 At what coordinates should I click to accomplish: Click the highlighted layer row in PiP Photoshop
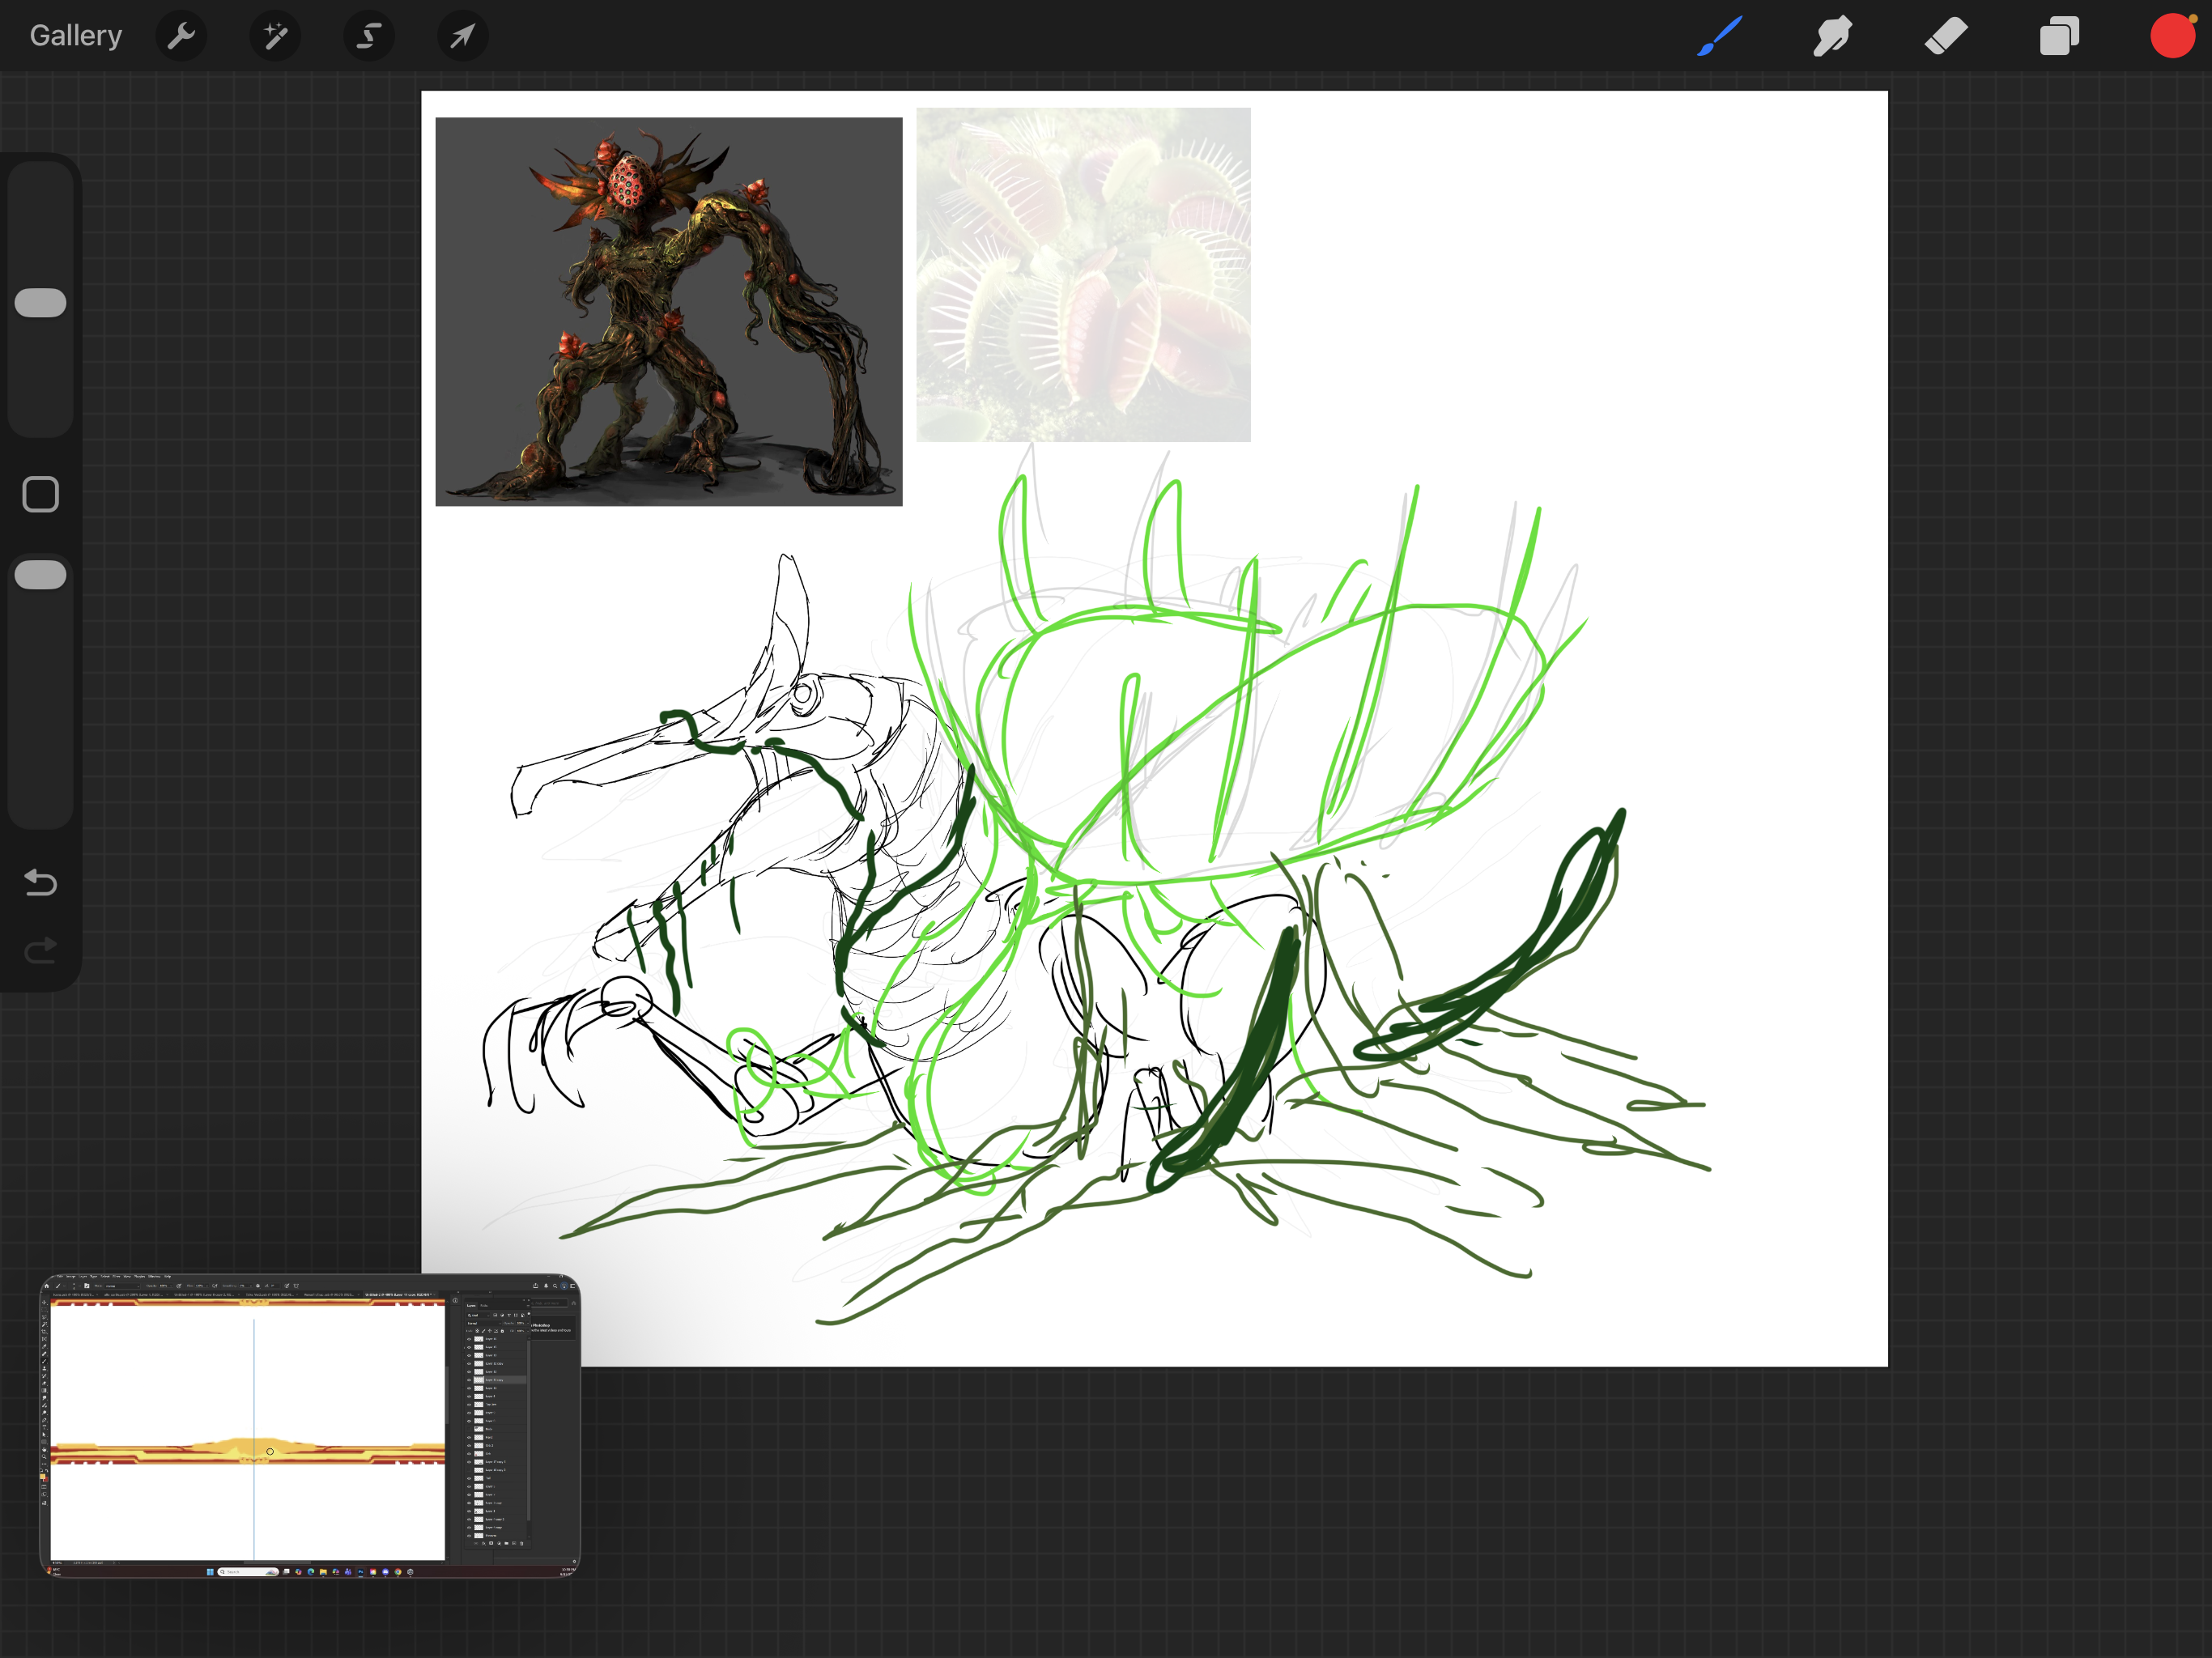coord(497,1380)
